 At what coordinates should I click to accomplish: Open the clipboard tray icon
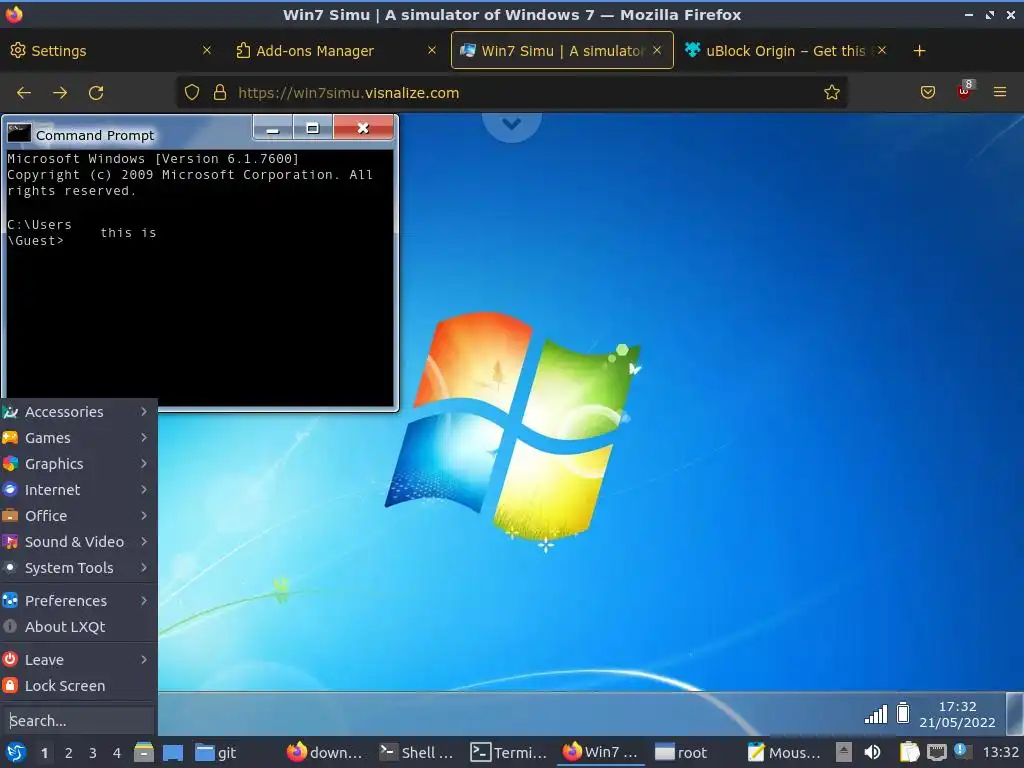(909, 753)
